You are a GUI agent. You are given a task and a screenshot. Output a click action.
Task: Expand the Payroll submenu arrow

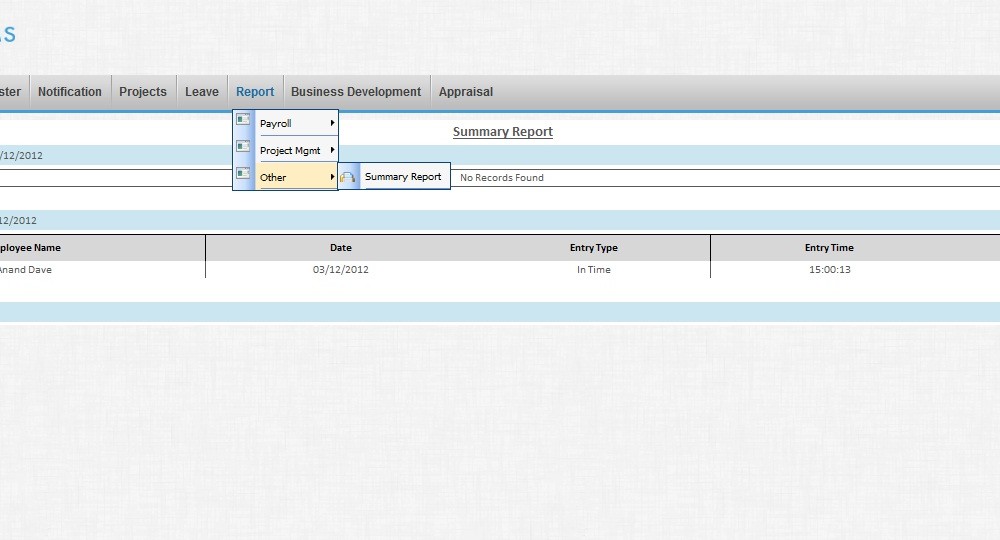(332, 123)
